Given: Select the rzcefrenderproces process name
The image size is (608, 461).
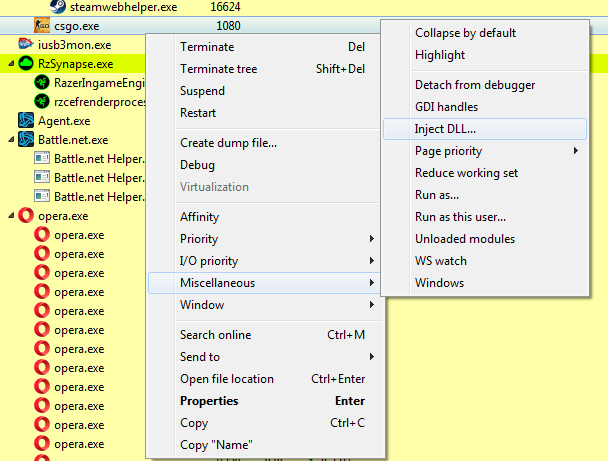Looking at the screenshot, I should click(x=100, y=102).
